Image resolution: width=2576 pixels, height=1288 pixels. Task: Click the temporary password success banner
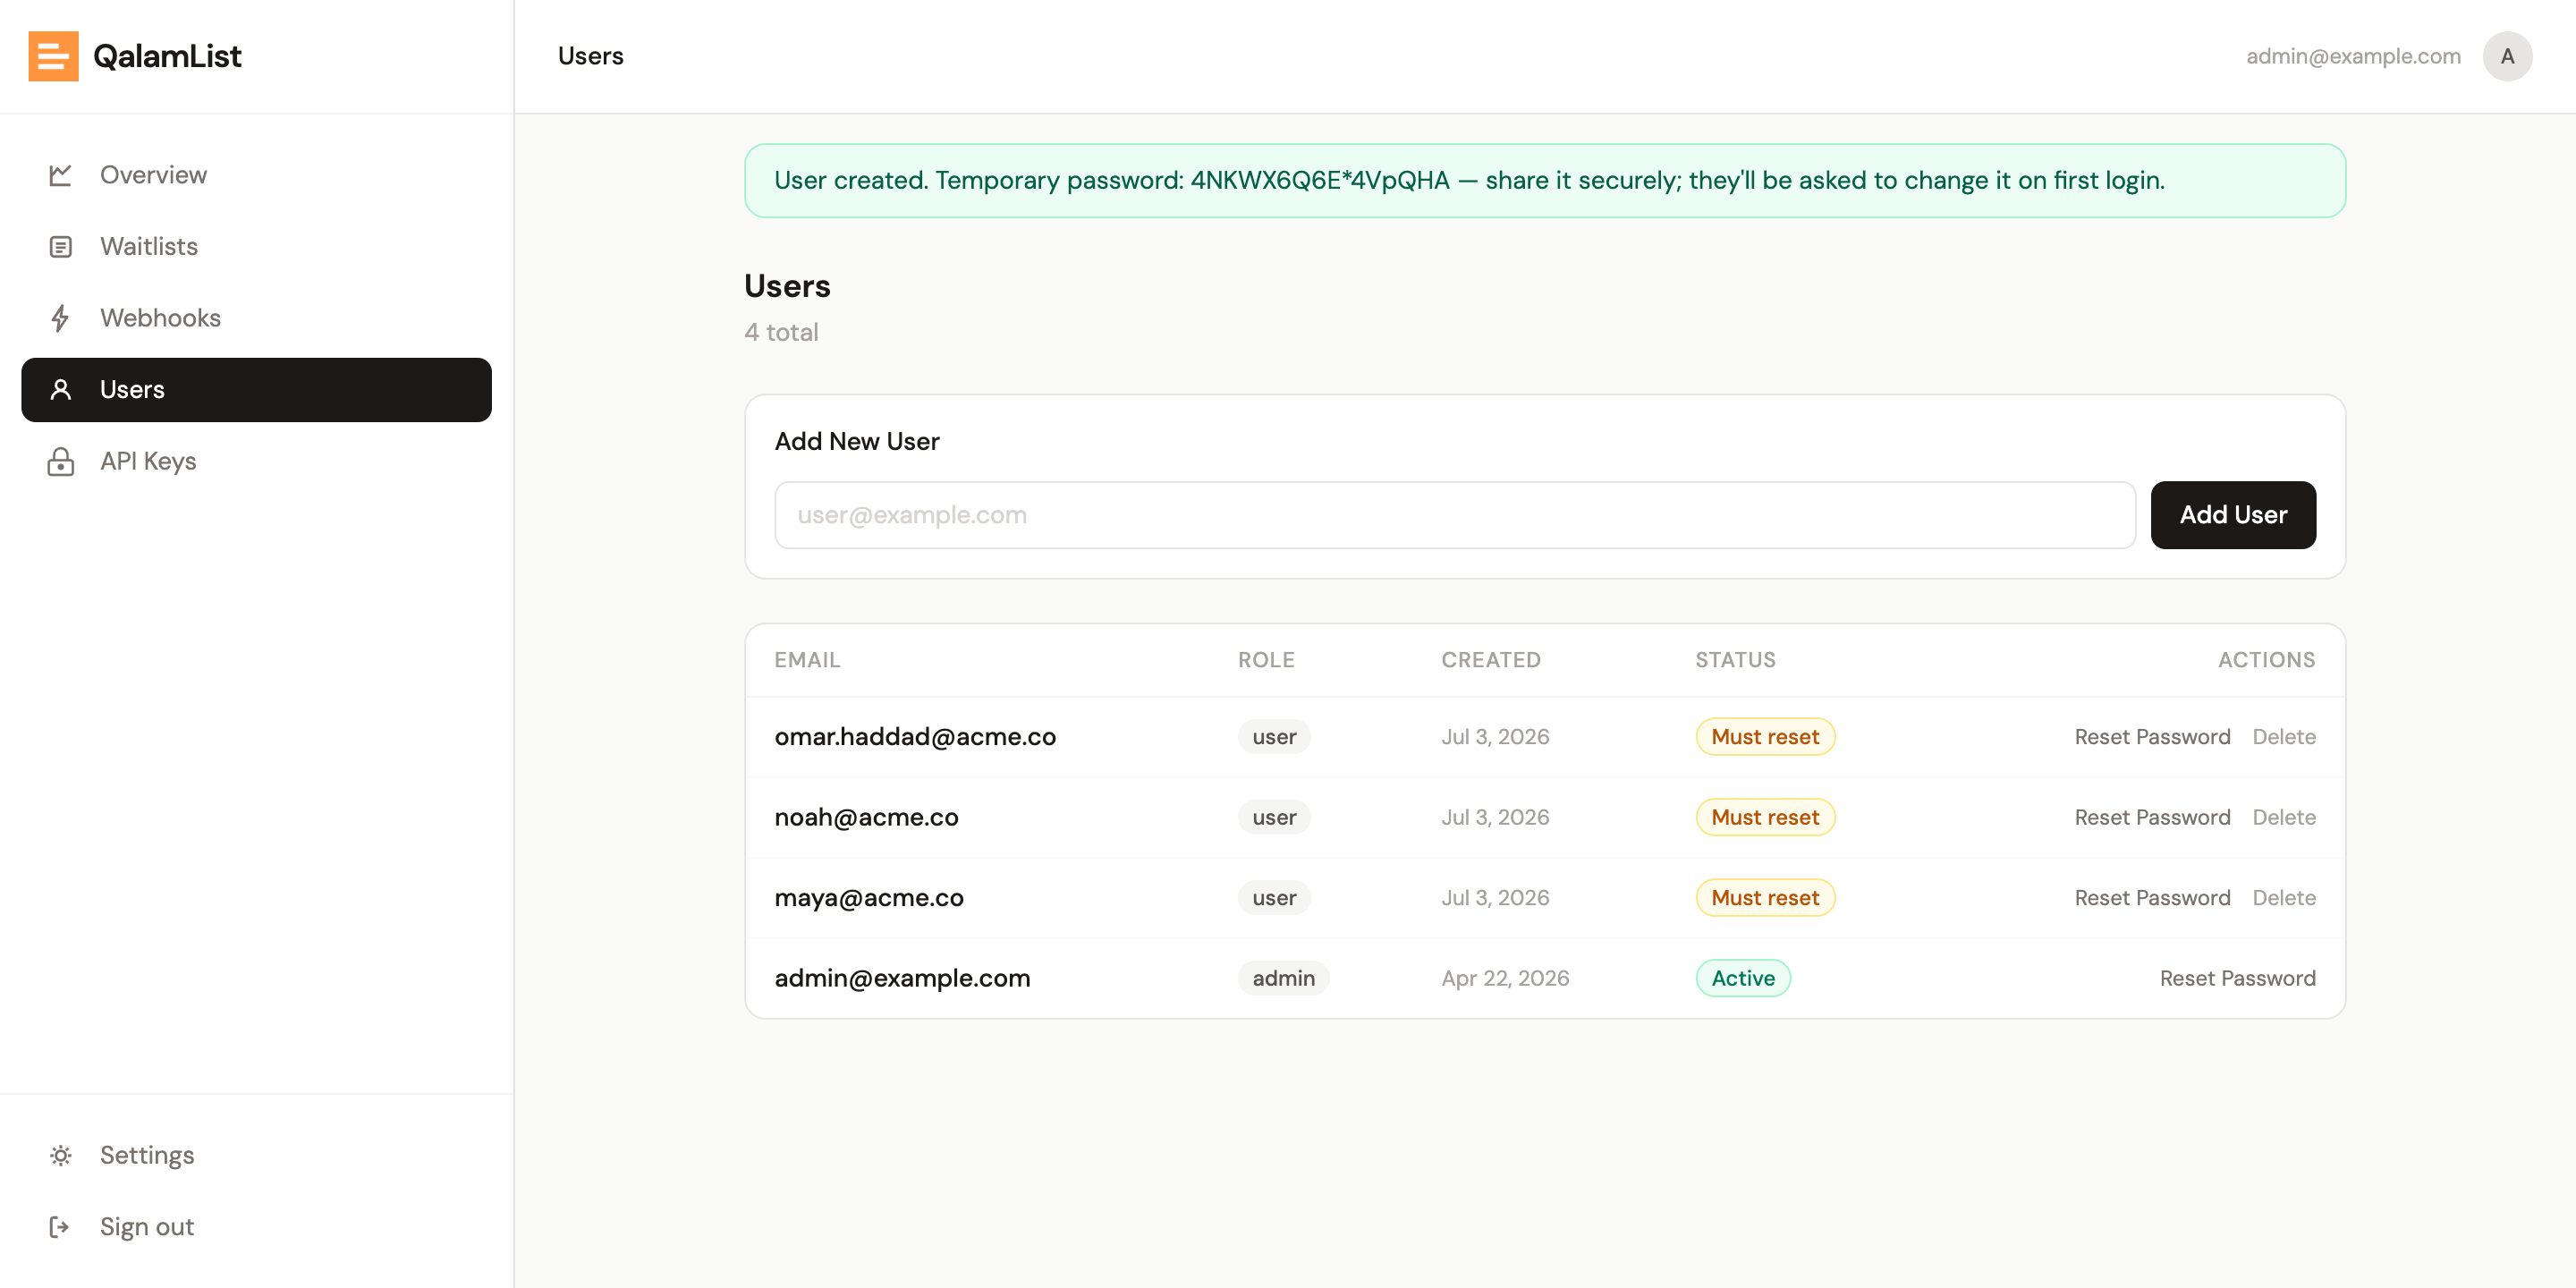coord(1545,181)
